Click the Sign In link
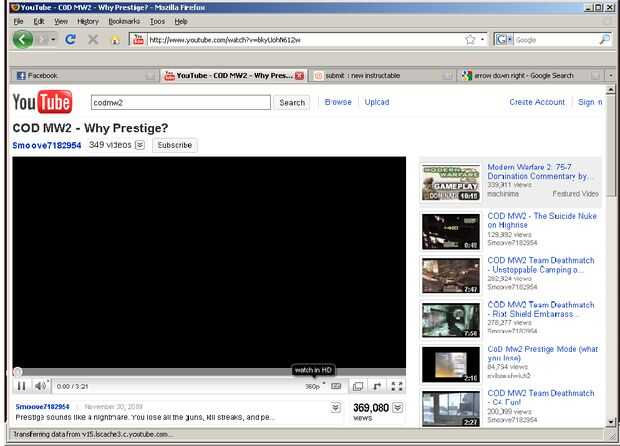Viewport: 620px width, 446px height. 590,102
